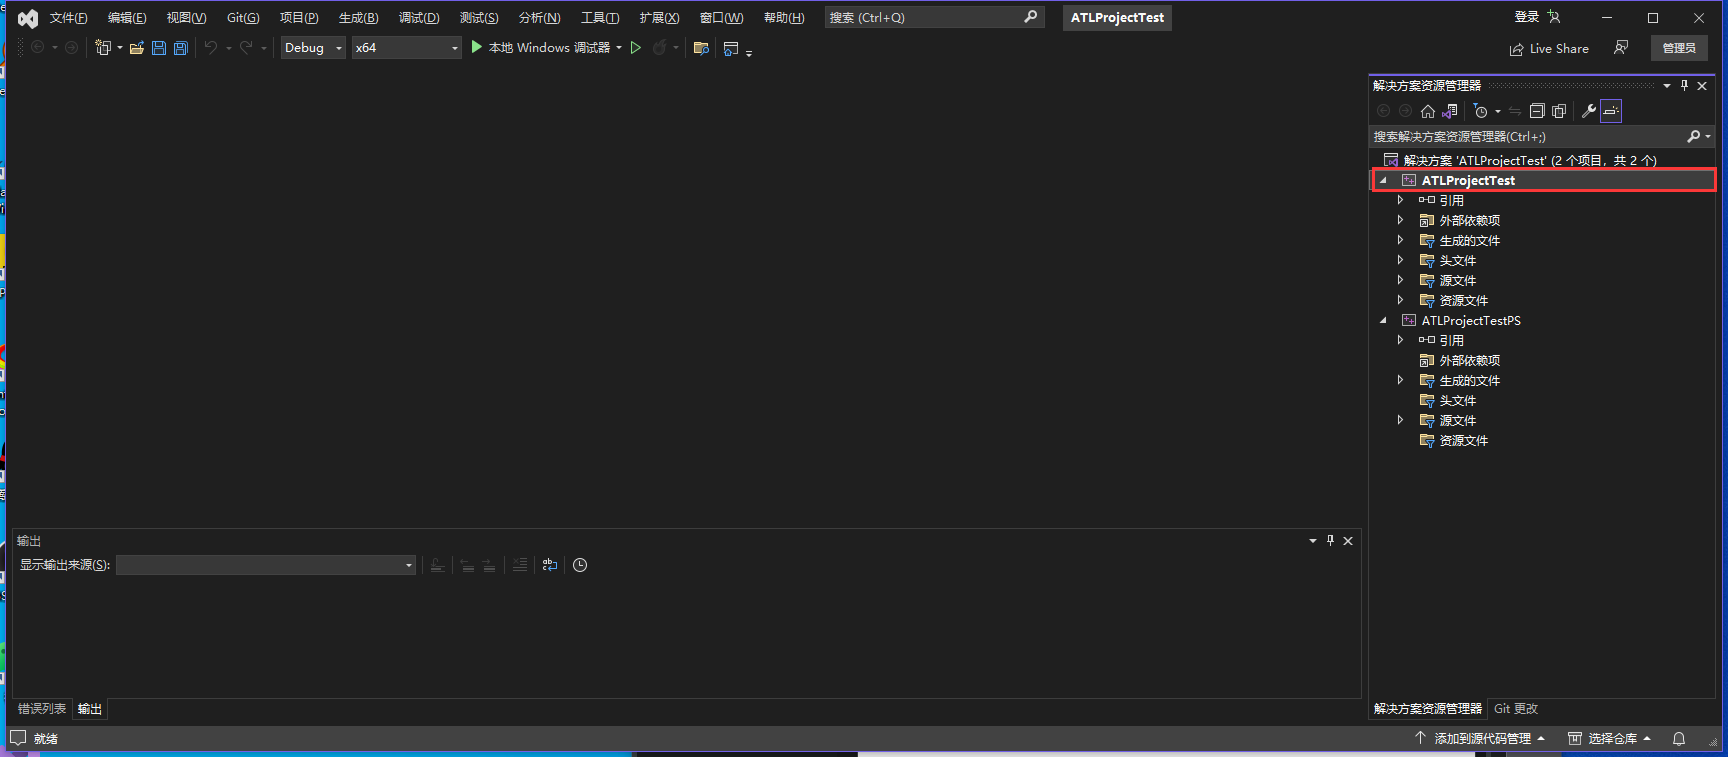
Task: Open the 显示输出来源 source dropdown
Action: (x=266, y=565)
